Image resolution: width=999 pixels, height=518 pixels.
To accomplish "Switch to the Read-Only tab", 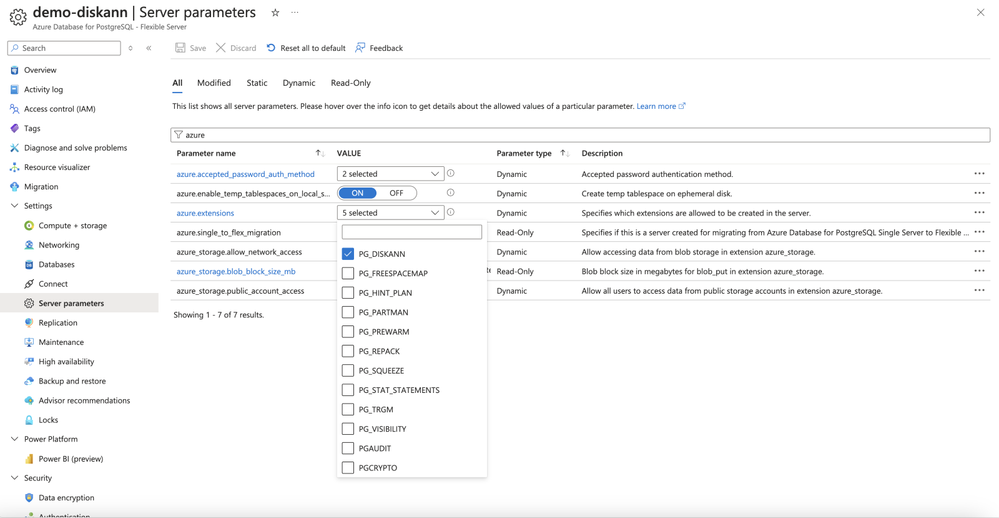I will tap(350, 83).
